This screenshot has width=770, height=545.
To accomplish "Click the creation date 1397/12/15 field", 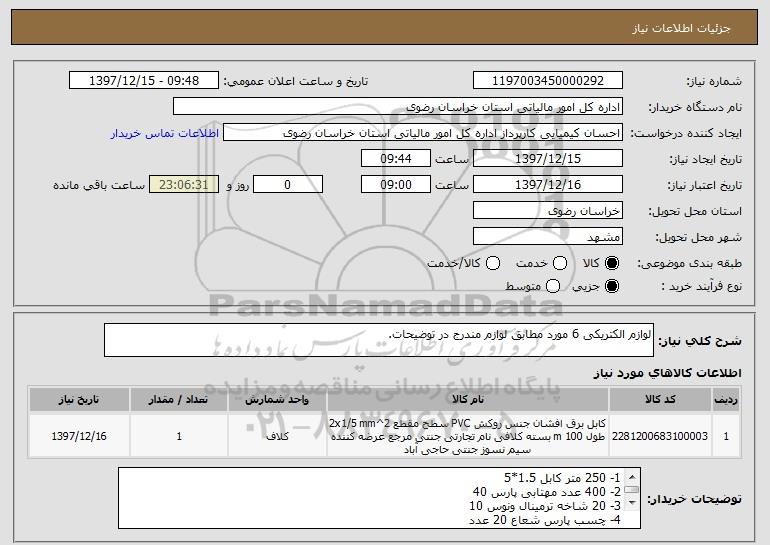I will [548, 159].
